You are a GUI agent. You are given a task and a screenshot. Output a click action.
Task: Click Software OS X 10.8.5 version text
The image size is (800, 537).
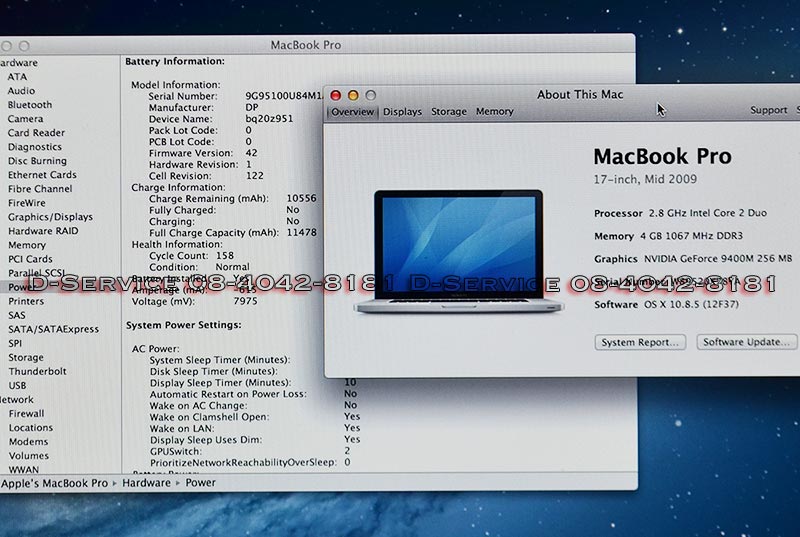click(x=666, y=304)
